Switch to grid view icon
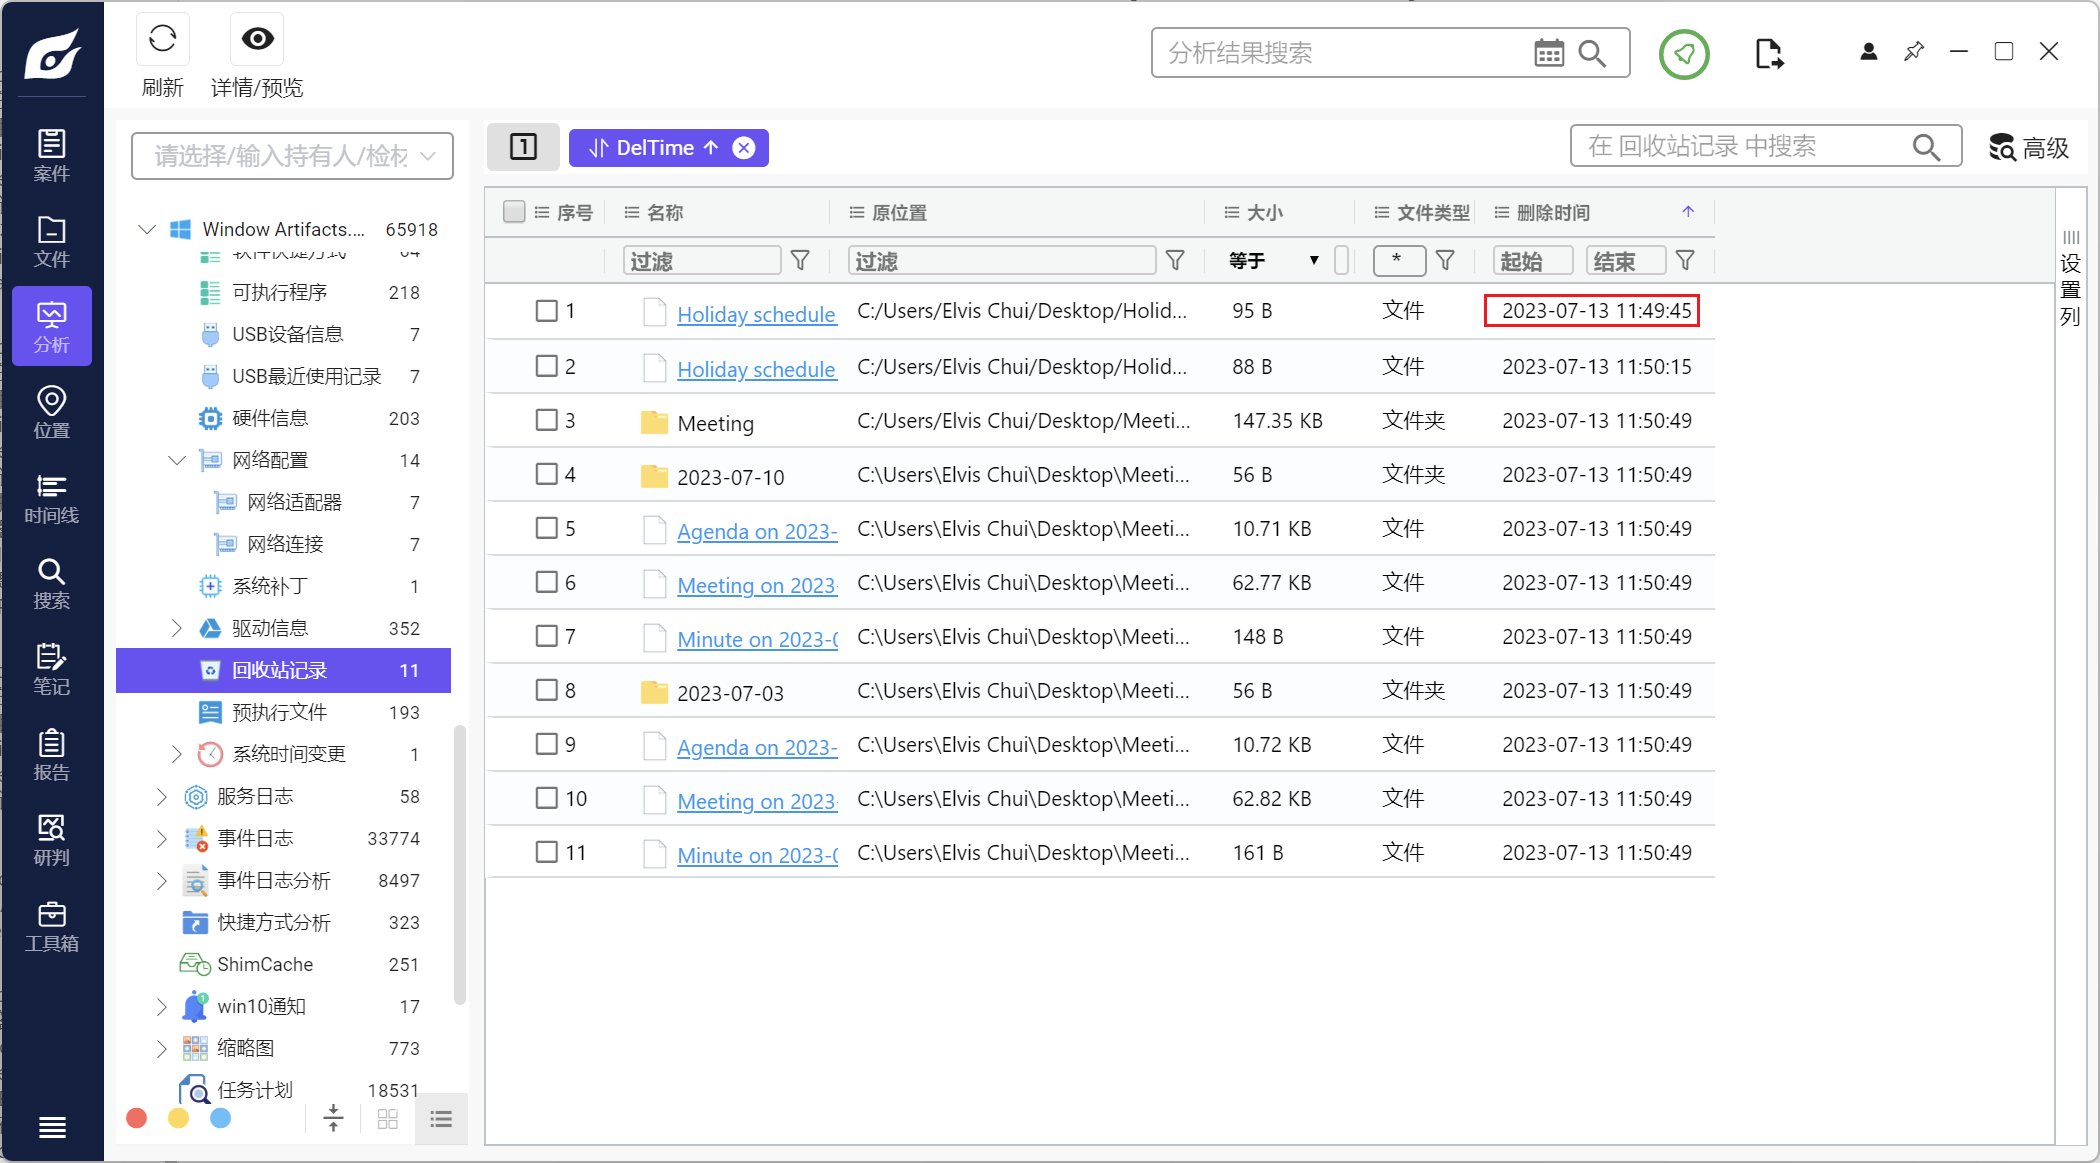Image resolution: width=2100 pixels, height=1163 pixels. pyautogui.click(x=388, y=1119)
